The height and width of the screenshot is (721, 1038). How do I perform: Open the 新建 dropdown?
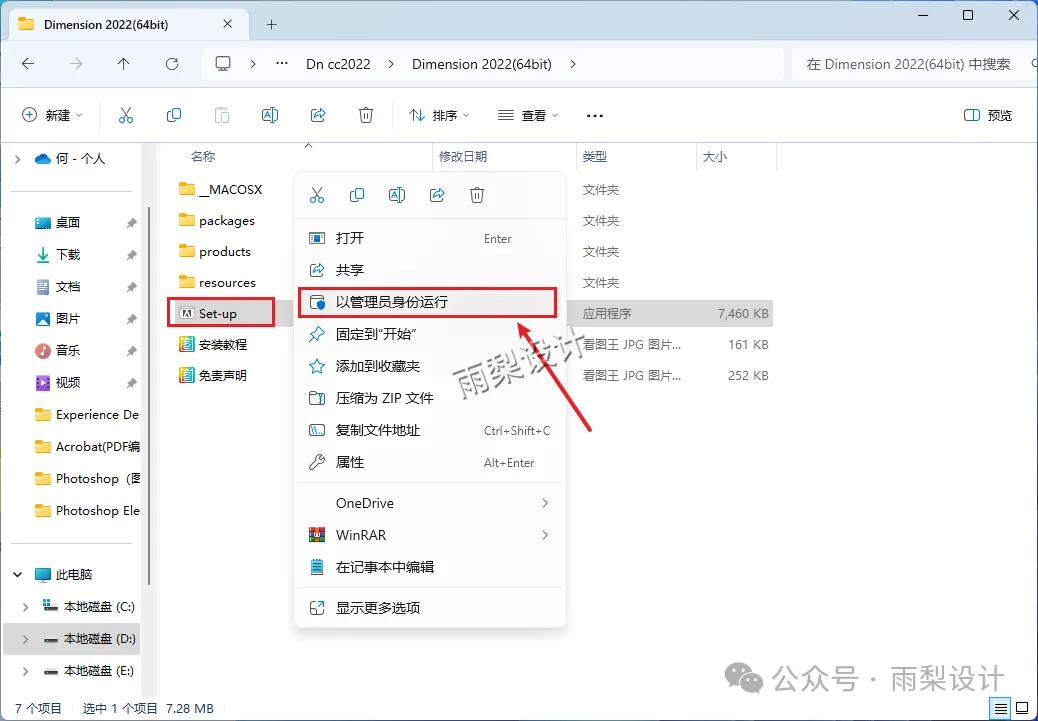52,115
